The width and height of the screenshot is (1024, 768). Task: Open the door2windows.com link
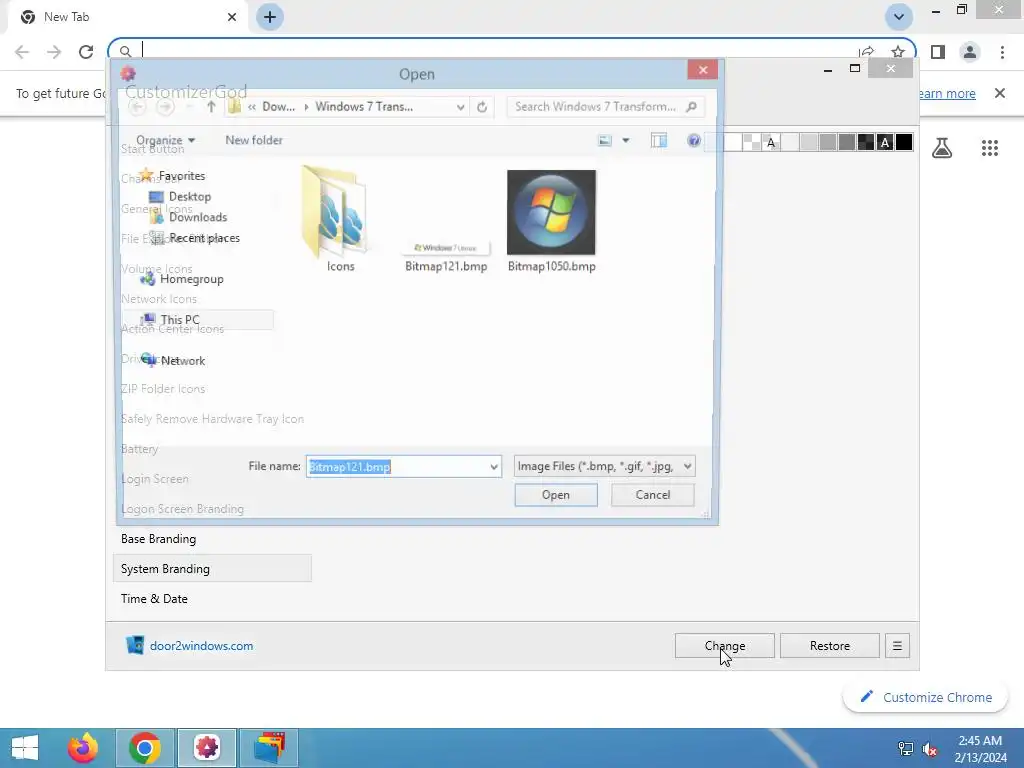(x=201, y=646)
